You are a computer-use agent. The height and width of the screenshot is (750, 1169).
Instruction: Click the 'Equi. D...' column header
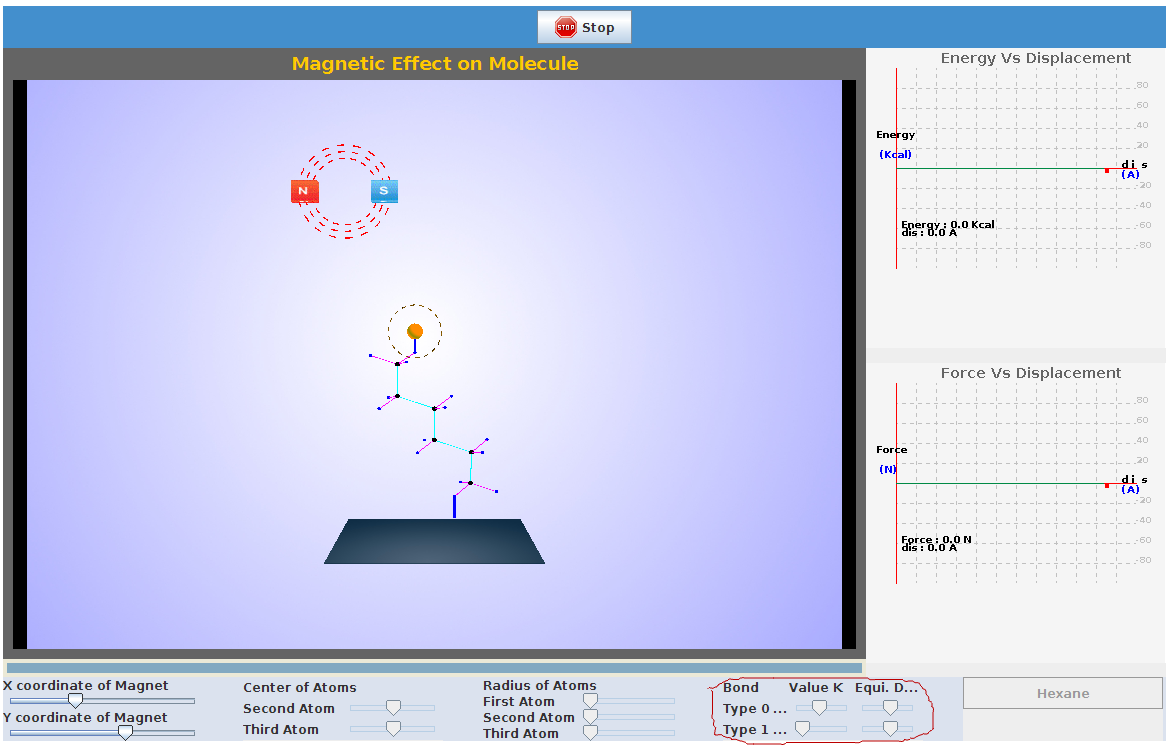886,687
